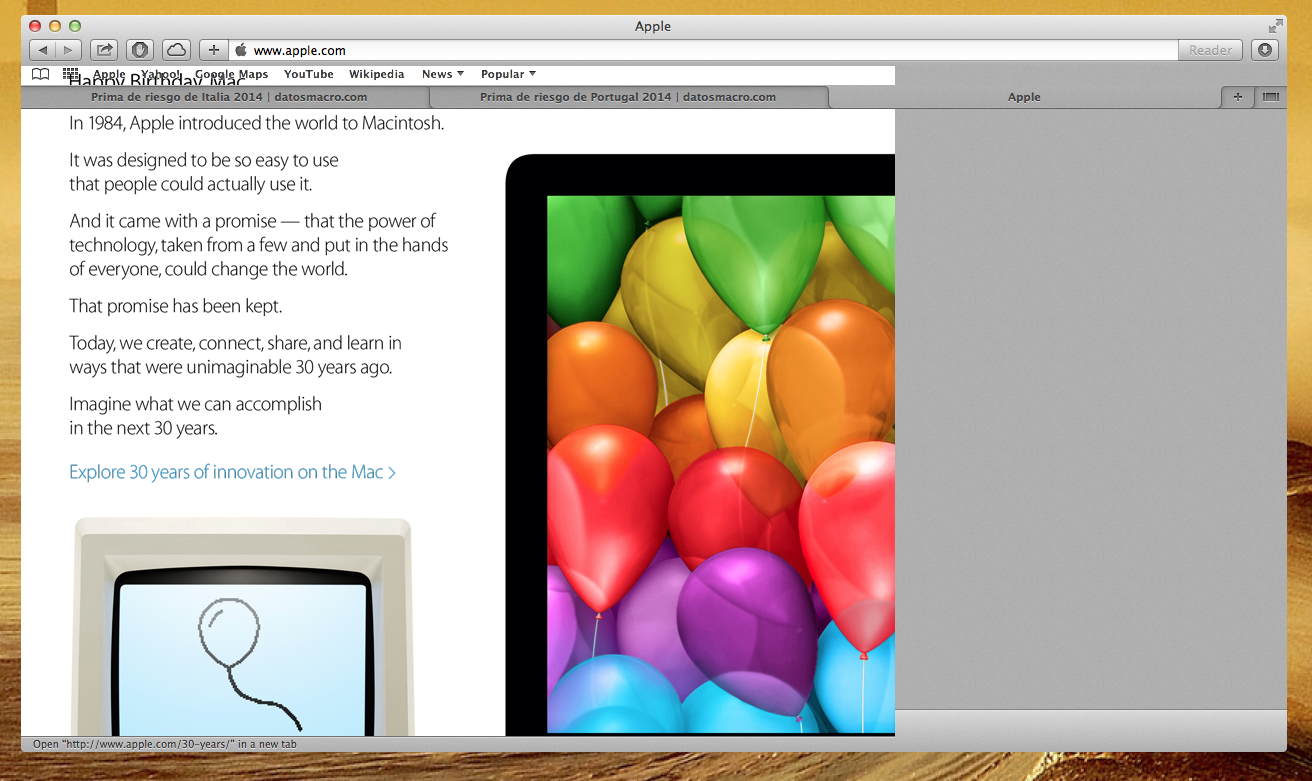
Task: Go back with the left arrow button
Action: coord(42,50)
